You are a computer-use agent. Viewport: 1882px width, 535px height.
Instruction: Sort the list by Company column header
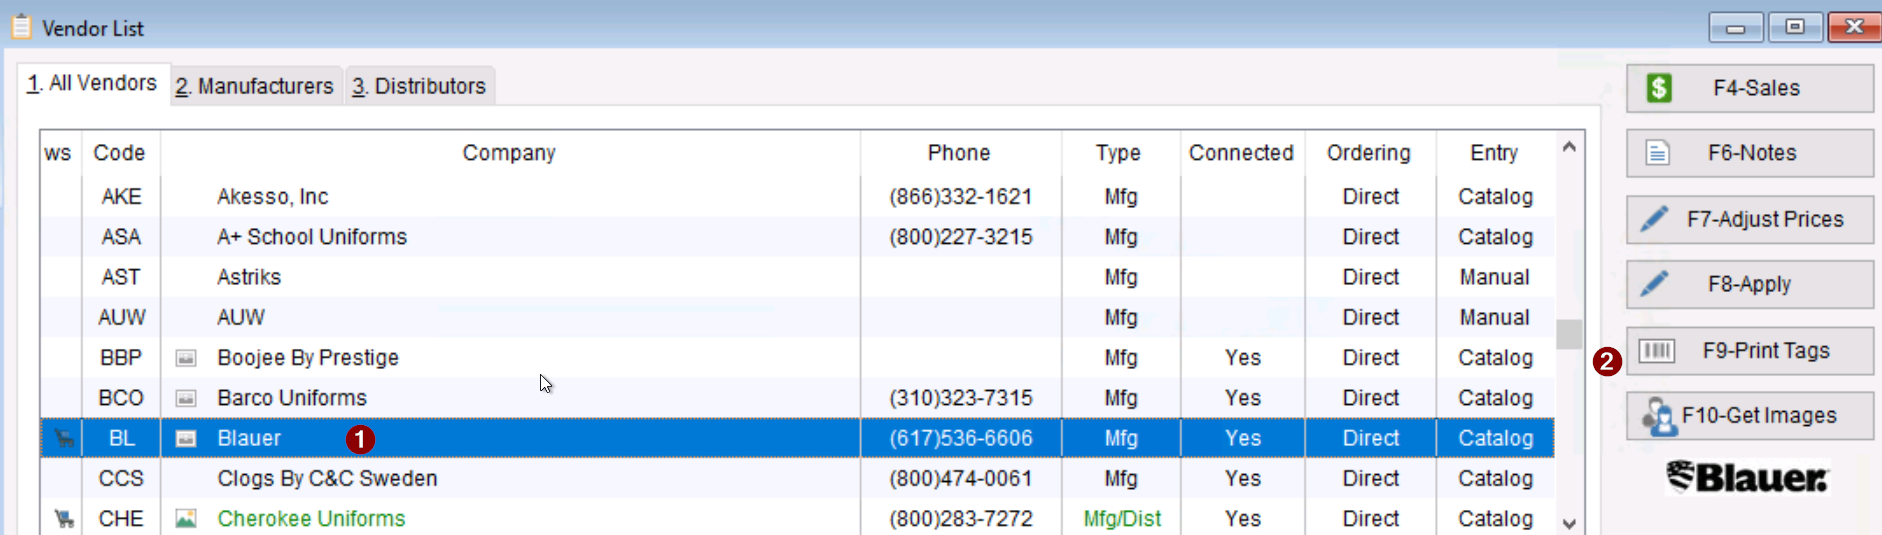pyautogui.click(x=509, y=153)
